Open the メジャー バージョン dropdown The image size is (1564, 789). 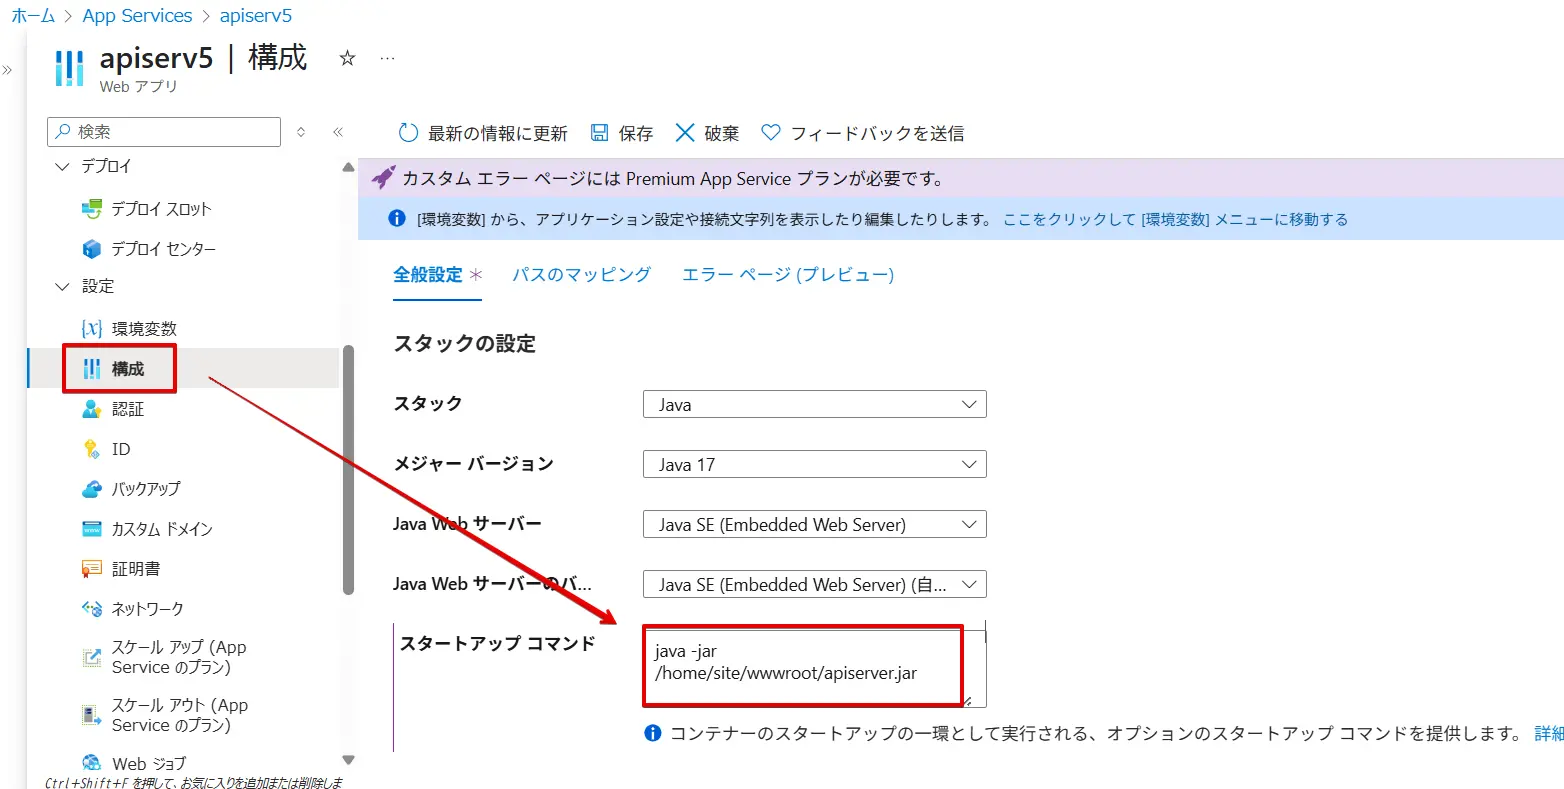[813, 463]
